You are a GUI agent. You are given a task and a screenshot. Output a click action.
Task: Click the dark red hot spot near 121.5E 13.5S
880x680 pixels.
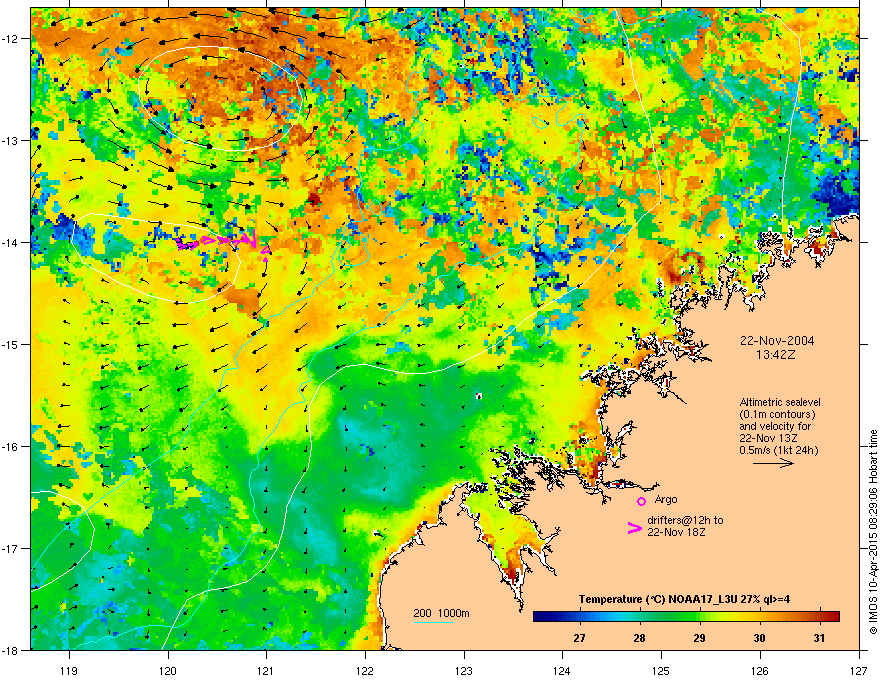pyautogui.click(x=313, y=197)
